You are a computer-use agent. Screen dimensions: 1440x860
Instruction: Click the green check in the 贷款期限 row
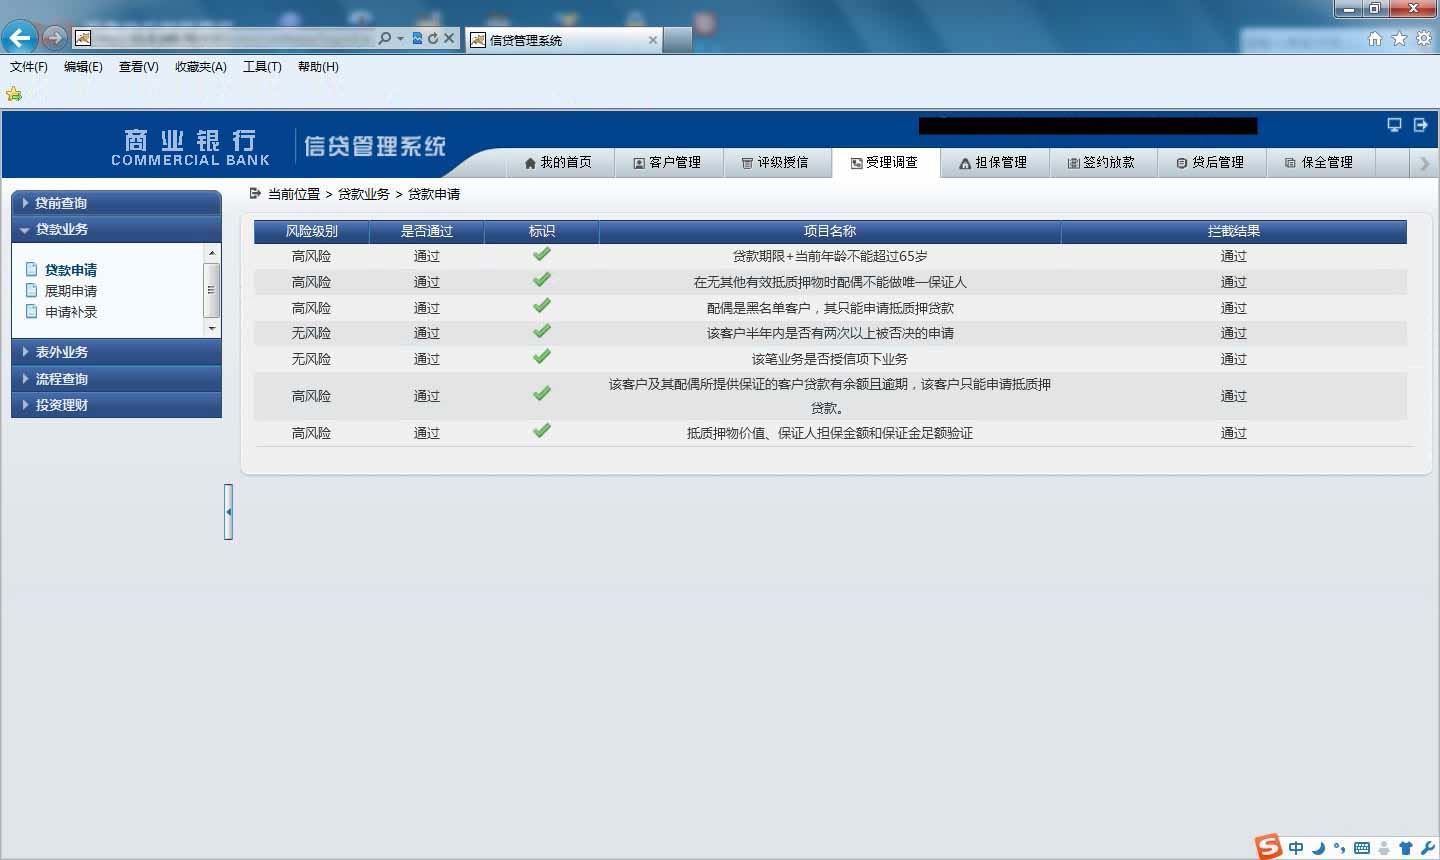coord(542,254)
